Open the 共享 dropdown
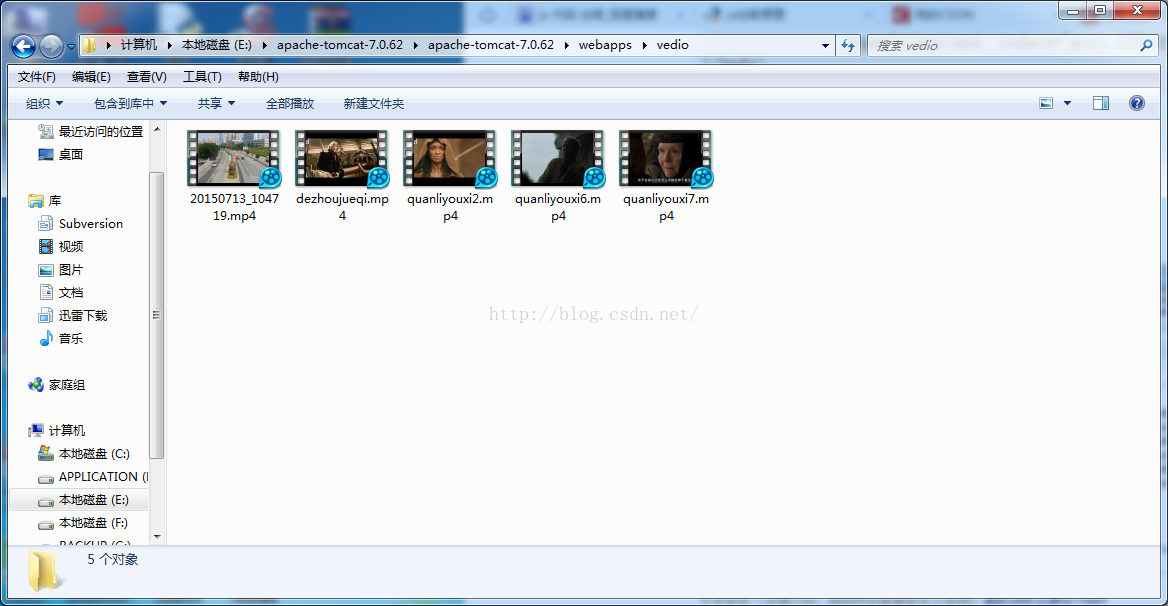Viewport: 1168px width, 606px height. pos(216,103)
